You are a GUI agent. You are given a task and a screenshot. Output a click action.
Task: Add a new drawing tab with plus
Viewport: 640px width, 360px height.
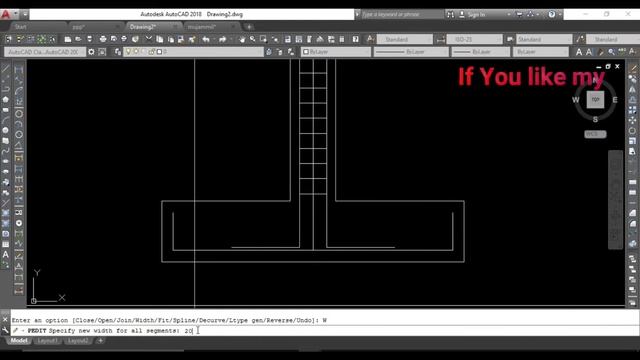(x=249, y=27)
